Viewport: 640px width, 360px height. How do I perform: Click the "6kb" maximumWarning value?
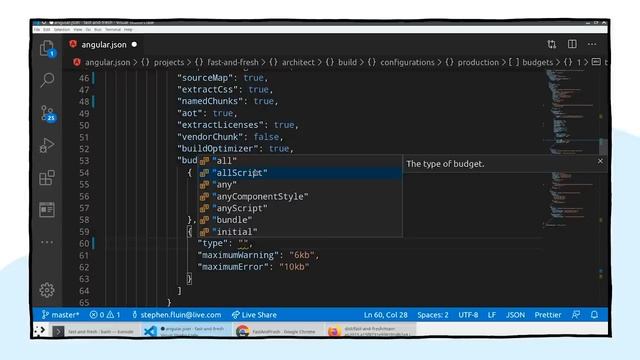click(301, 255)
